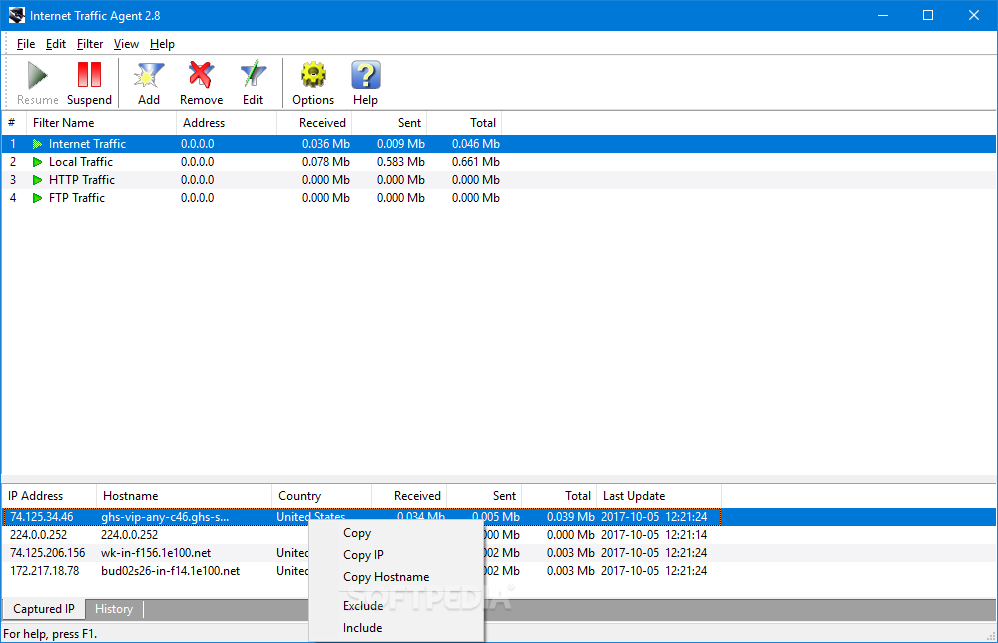
Task: Sort filters by the Filter Name column header
Action: pos(101,123)
